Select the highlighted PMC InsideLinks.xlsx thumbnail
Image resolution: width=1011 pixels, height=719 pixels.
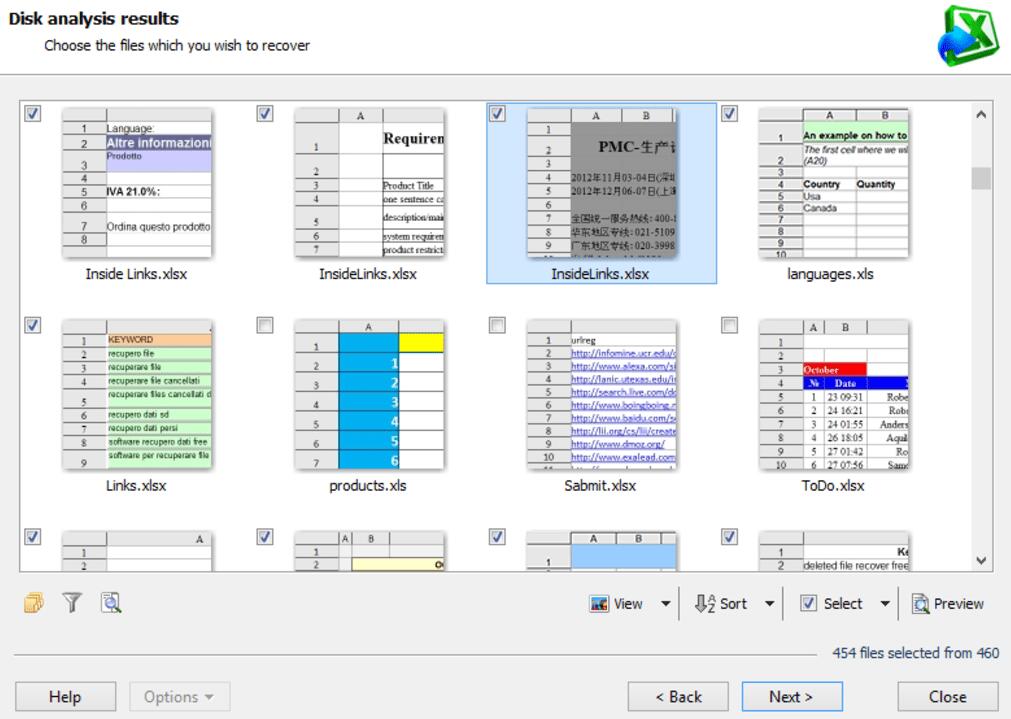point(602,183)
